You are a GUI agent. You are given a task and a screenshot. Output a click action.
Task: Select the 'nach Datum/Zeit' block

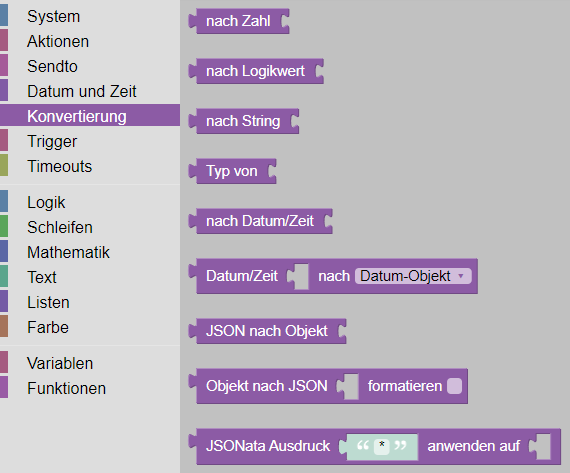pos(260,221)
